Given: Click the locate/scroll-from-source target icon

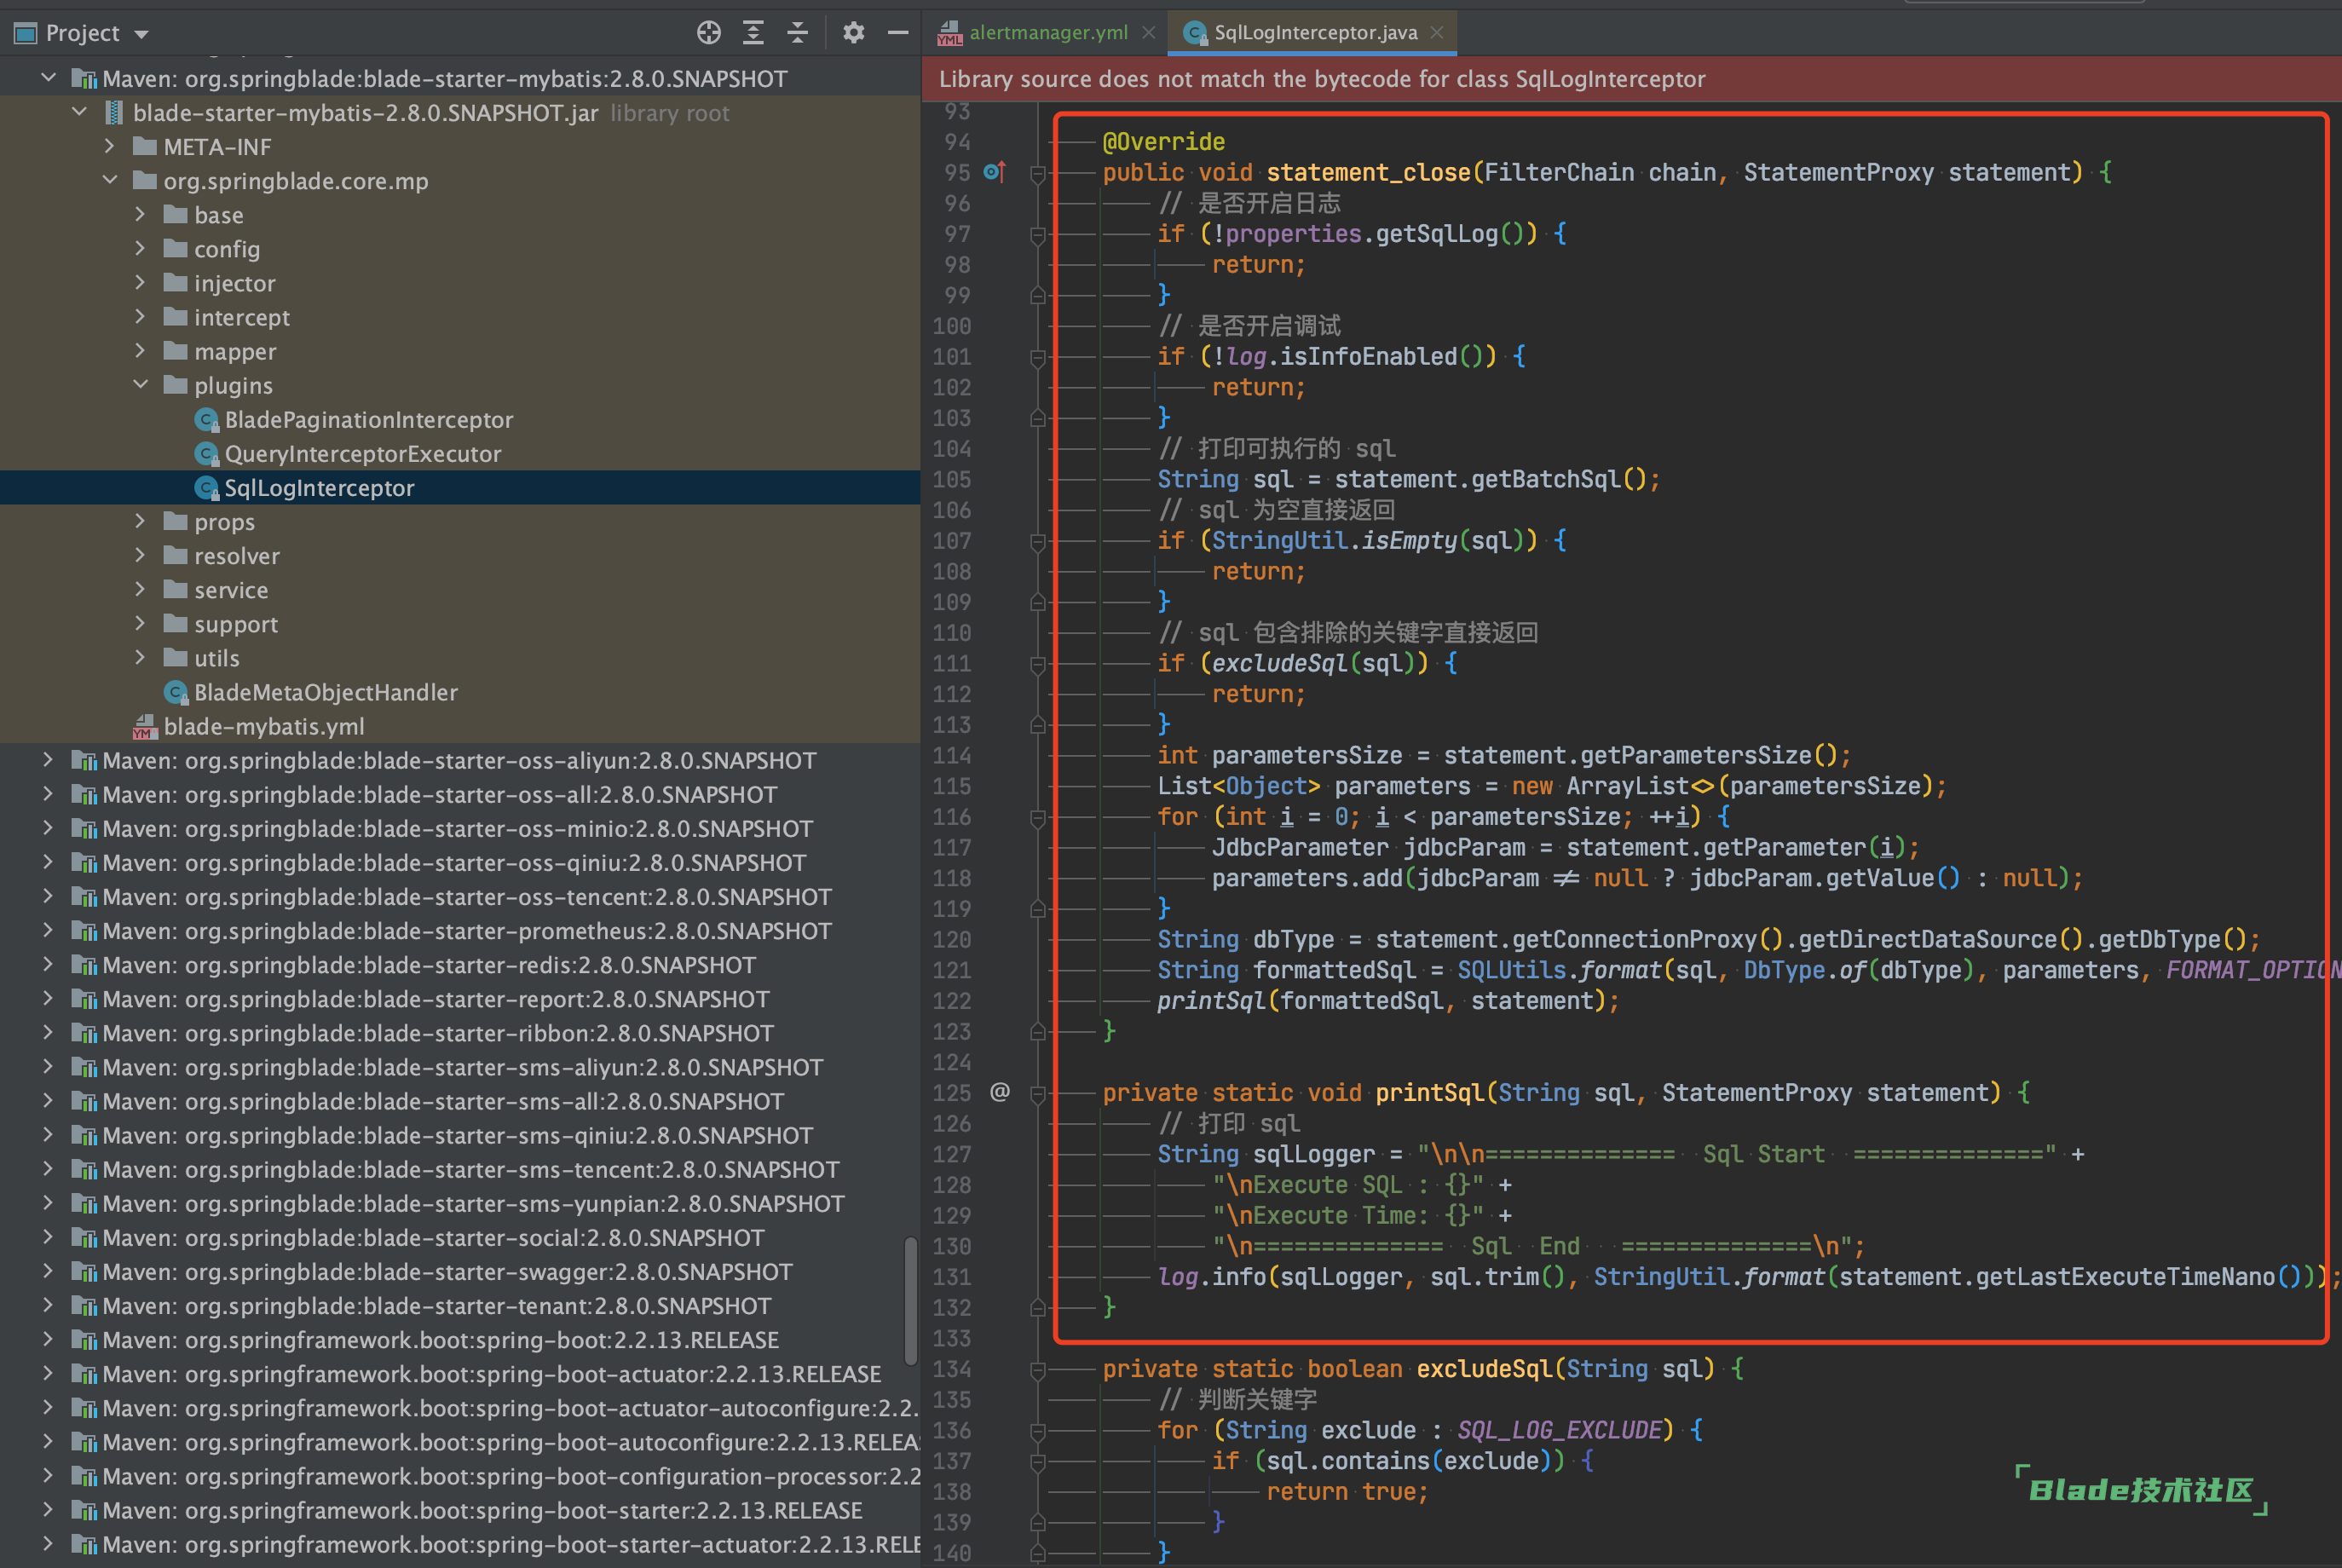Looking at the screenshot, I should 708,33.
